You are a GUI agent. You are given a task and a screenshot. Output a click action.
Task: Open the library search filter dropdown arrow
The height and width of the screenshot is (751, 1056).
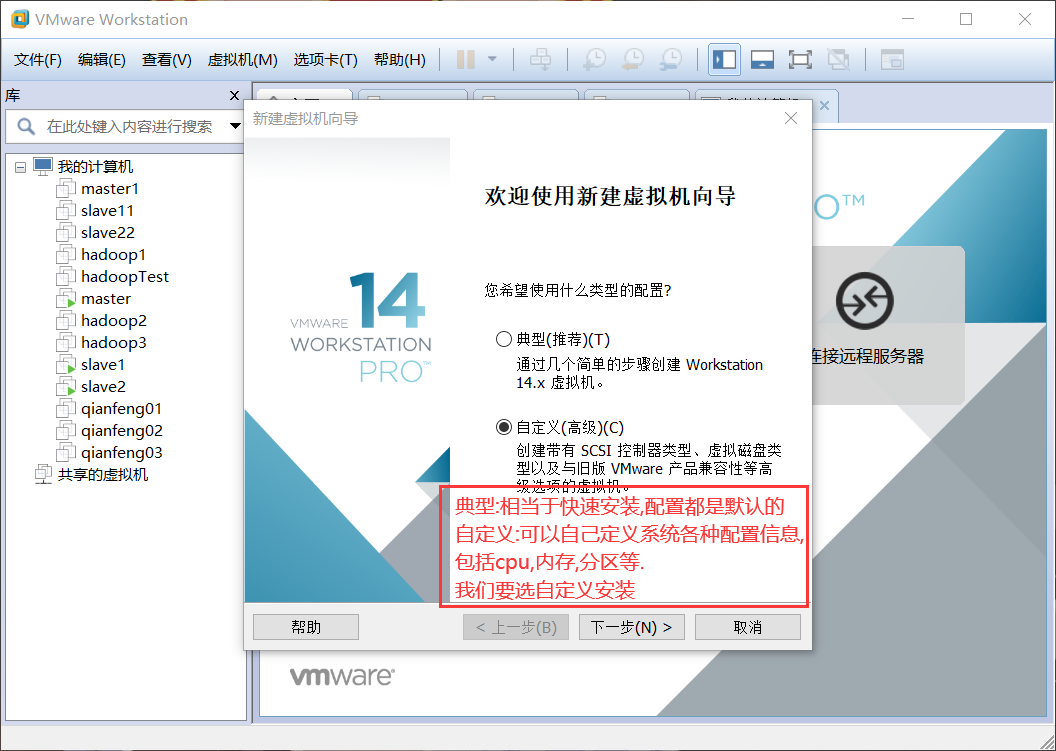235,126
